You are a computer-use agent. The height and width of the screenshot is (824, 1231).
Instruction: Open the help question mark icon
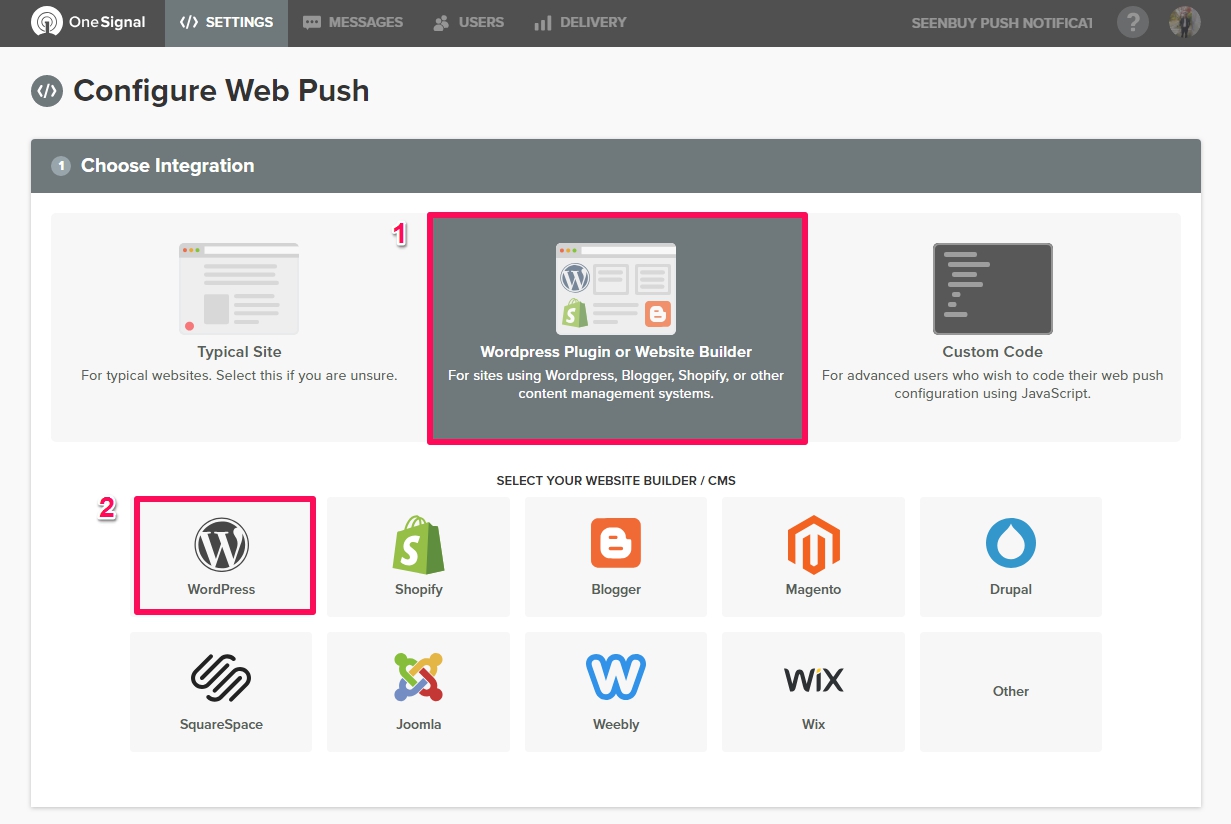click(x=1132, y=22)
